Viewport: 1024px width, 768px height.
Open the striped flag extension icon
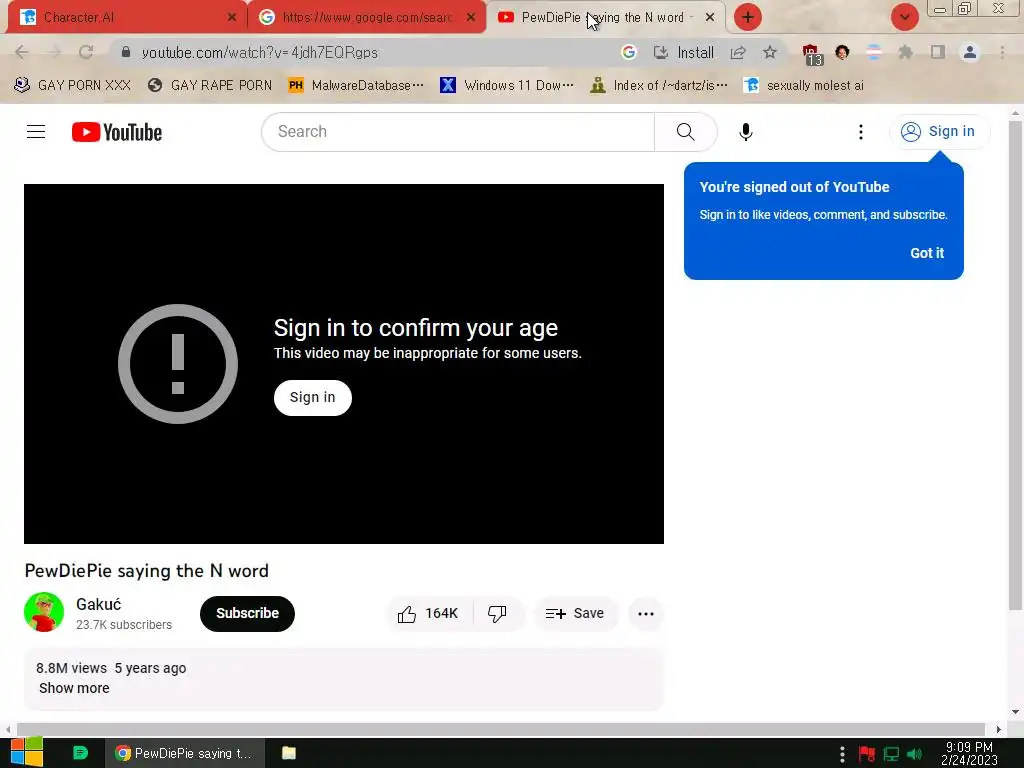coord(874,52)
